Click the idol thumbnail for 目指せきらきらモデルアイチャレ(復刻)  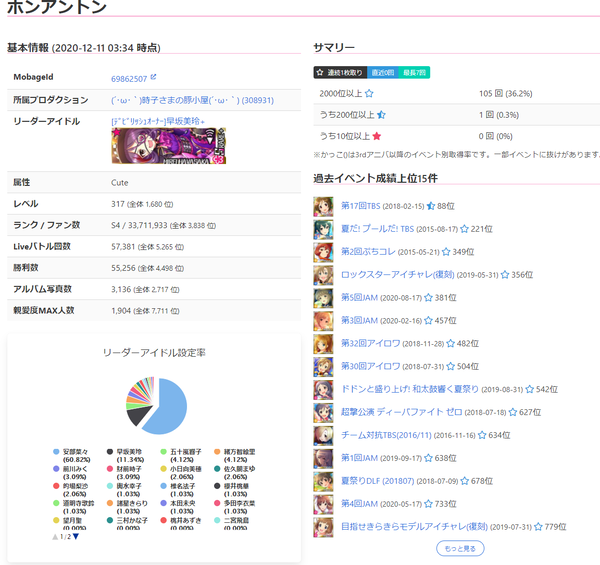[323, 528]
